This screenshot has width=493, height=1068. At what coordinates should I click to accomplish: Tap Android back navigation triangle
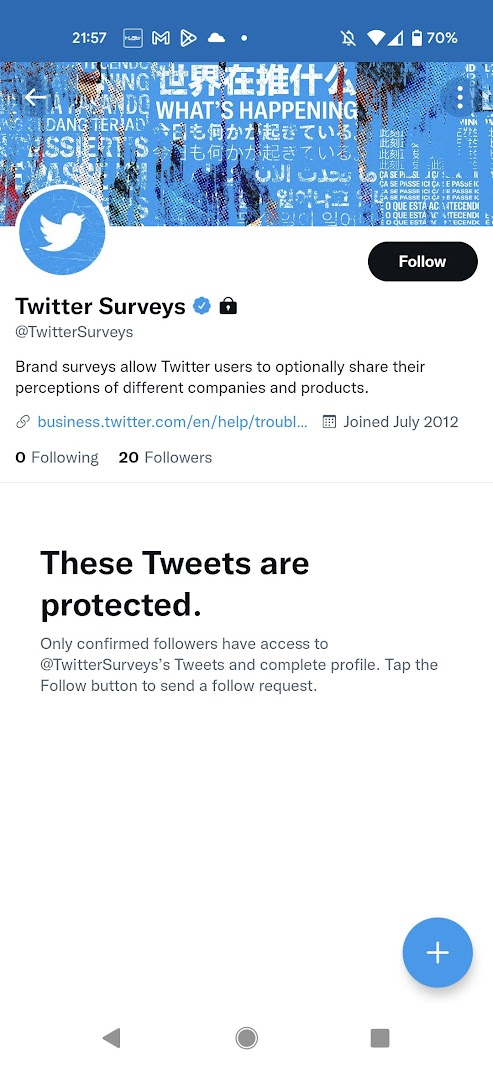click(111, 1037)
